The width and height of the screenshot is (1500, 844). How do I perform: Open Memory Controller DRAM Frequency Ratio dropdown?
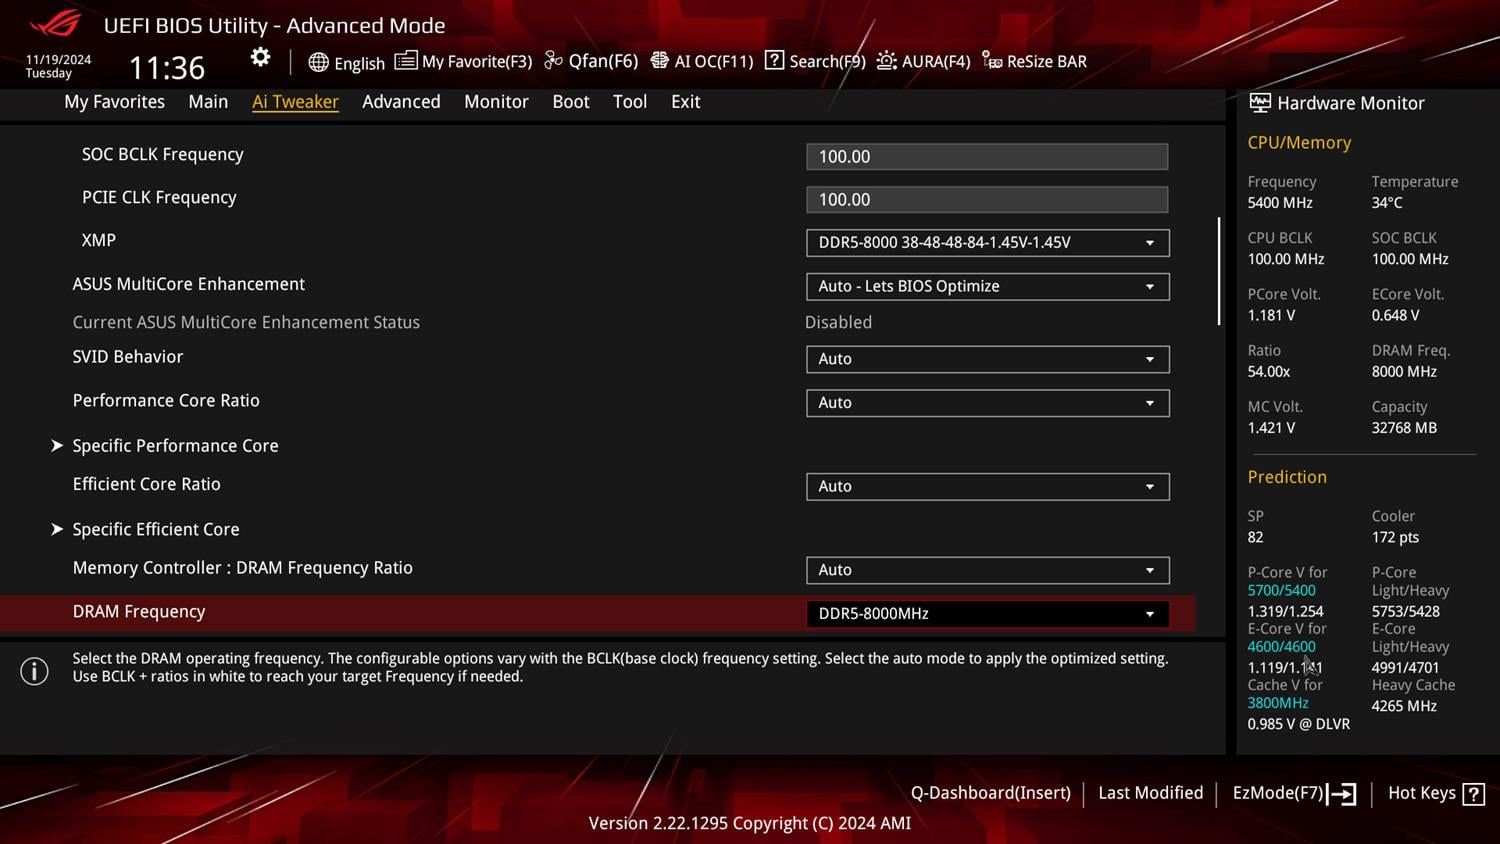988,570
